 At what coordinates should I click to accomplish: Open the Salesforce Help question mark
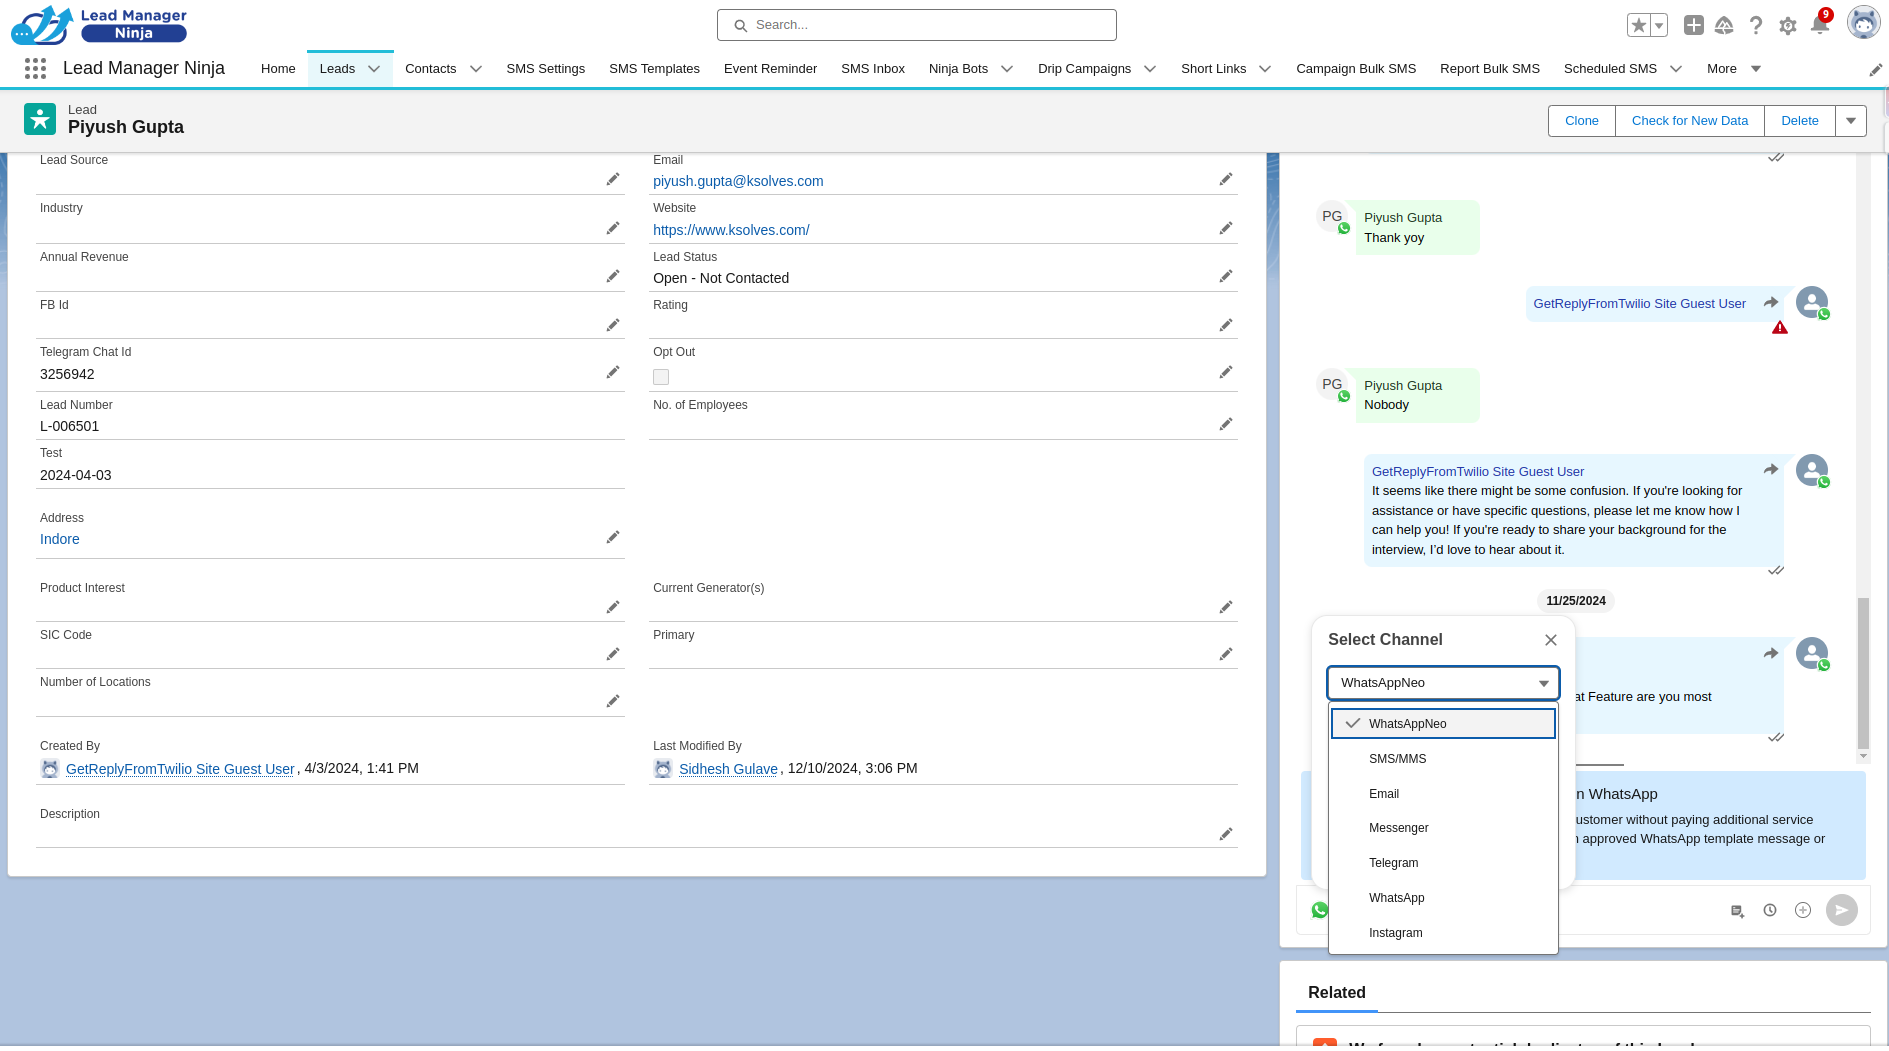[1756, 25]
